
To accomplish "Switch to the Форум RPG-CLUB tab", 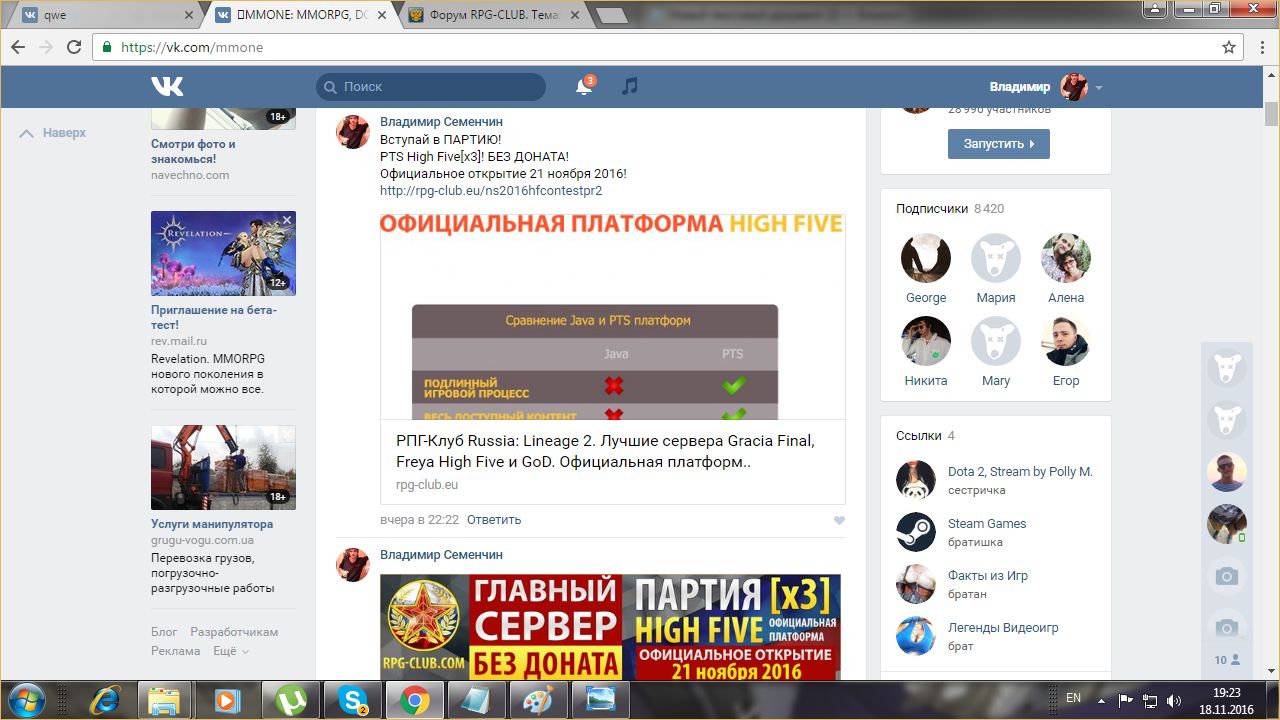I will tap(492, 15).
